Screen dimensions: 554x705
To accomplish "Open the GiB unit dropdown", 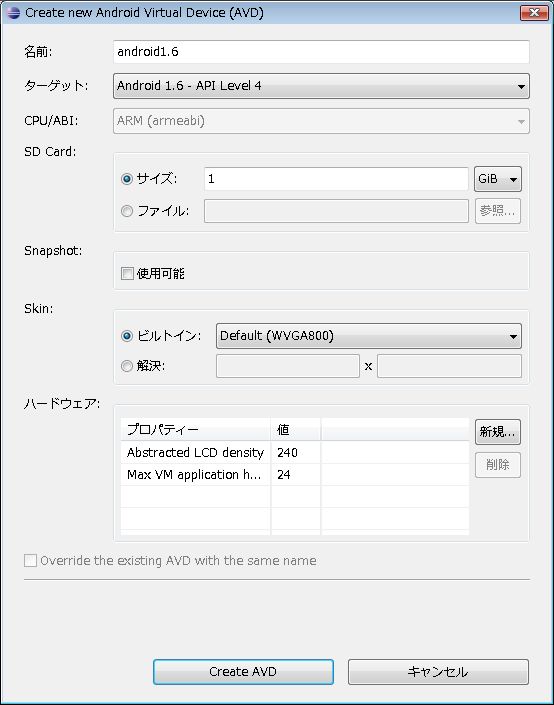I will click(497, 179).
